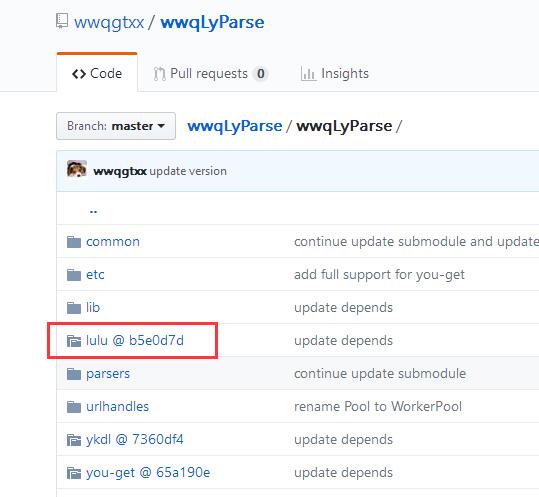
Task: Open the lulu @ b5e0d7d submodule
Action: 135,341
